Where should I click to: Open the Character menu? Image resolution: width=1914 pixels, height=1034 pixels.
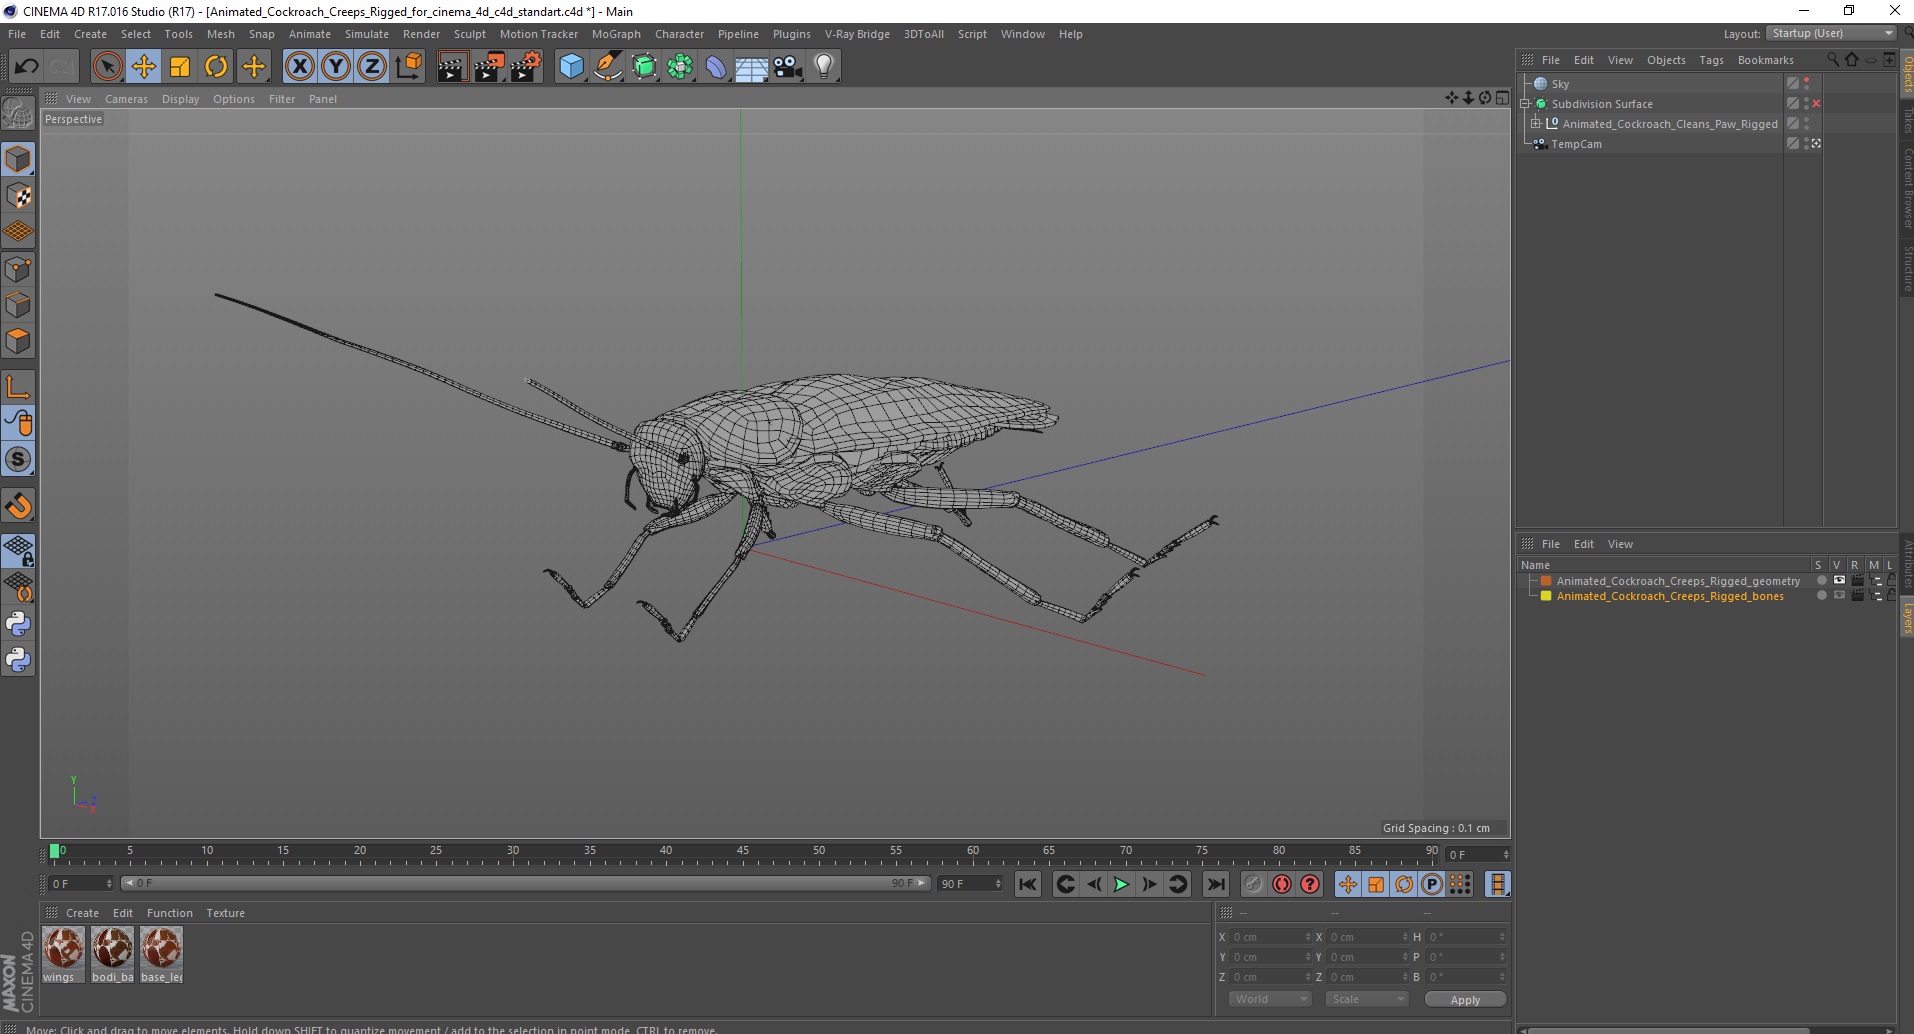[679, 34]
